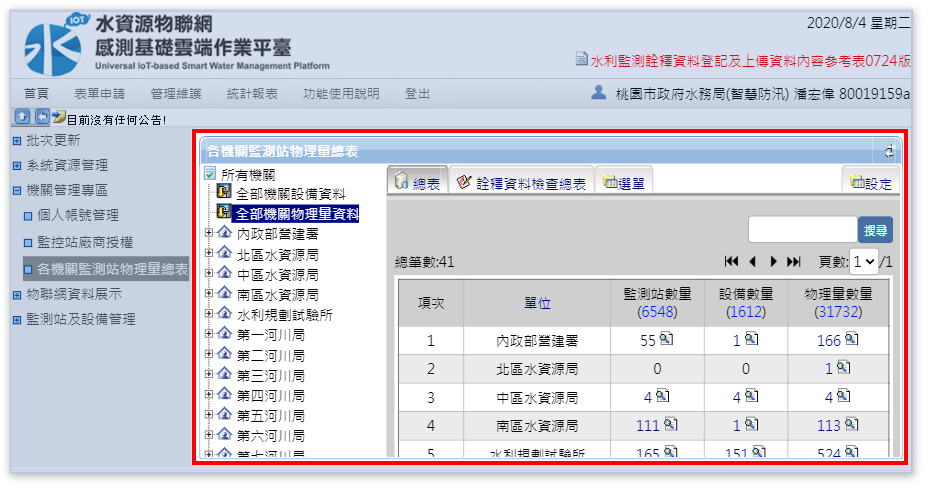Click the up arrow announcement icon
This screenshot has width=929, height=488.
22,117
